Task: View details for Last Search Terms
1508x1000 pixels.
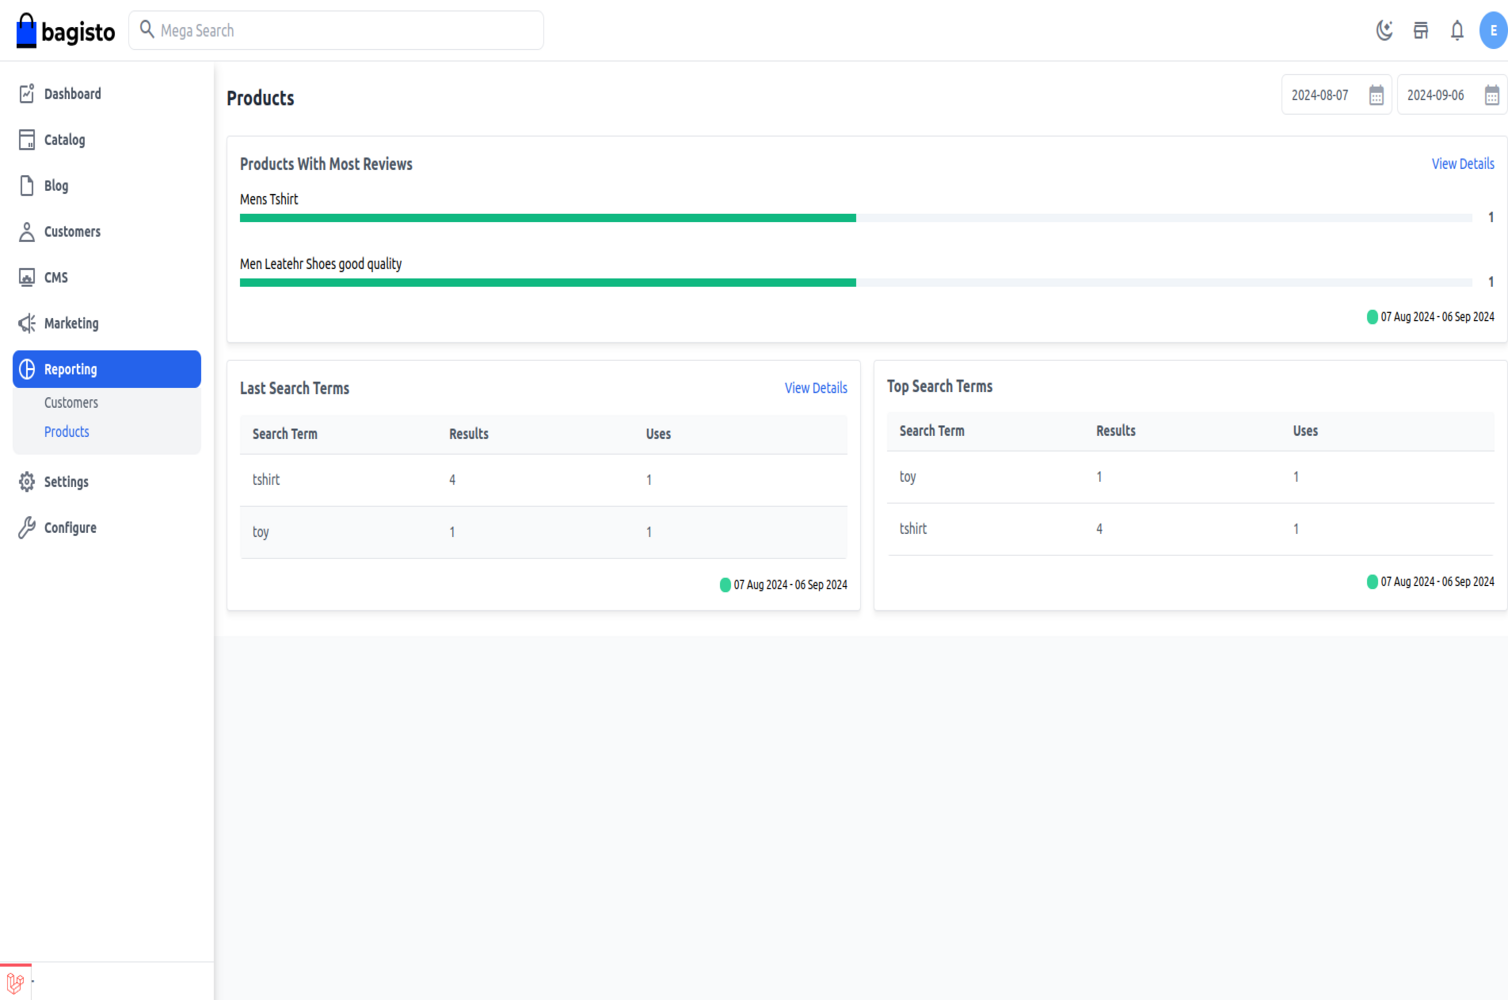Action: 815,388
